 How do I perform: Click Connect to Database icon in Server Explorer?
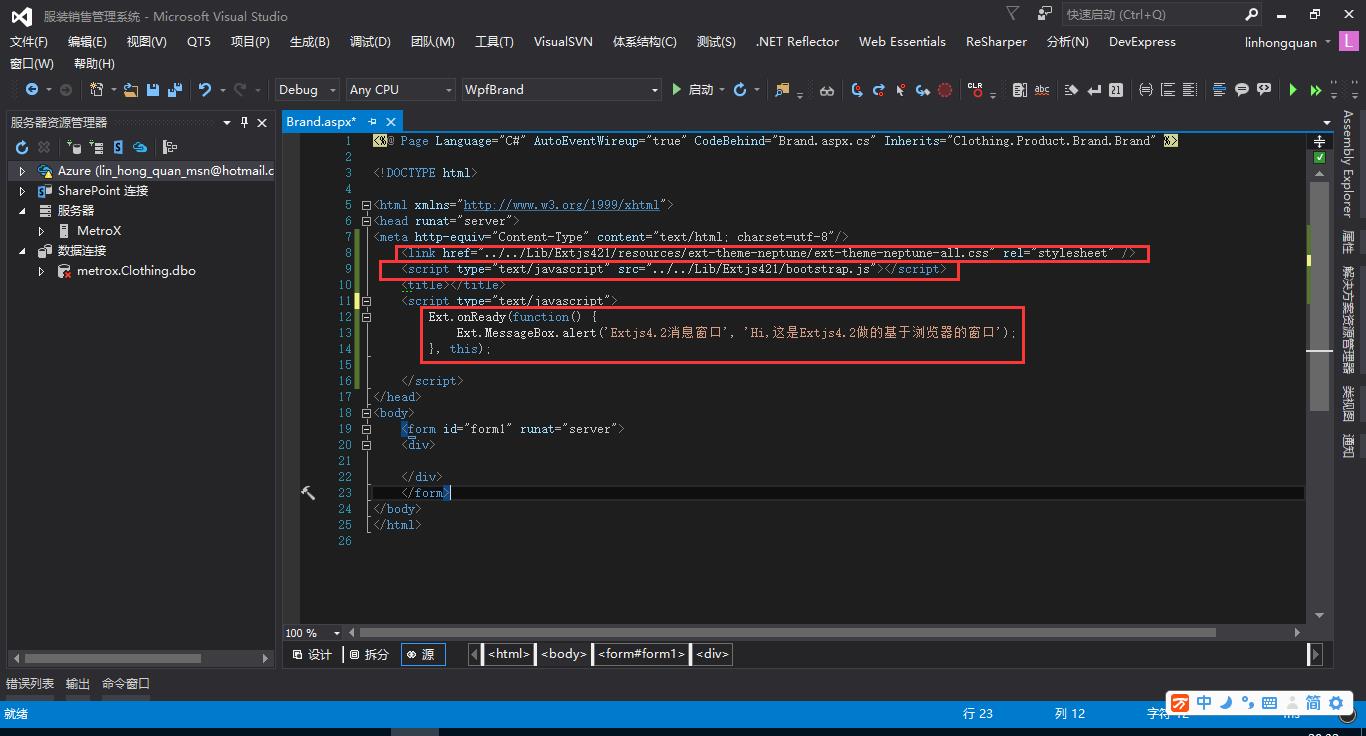tap(73, 147)
